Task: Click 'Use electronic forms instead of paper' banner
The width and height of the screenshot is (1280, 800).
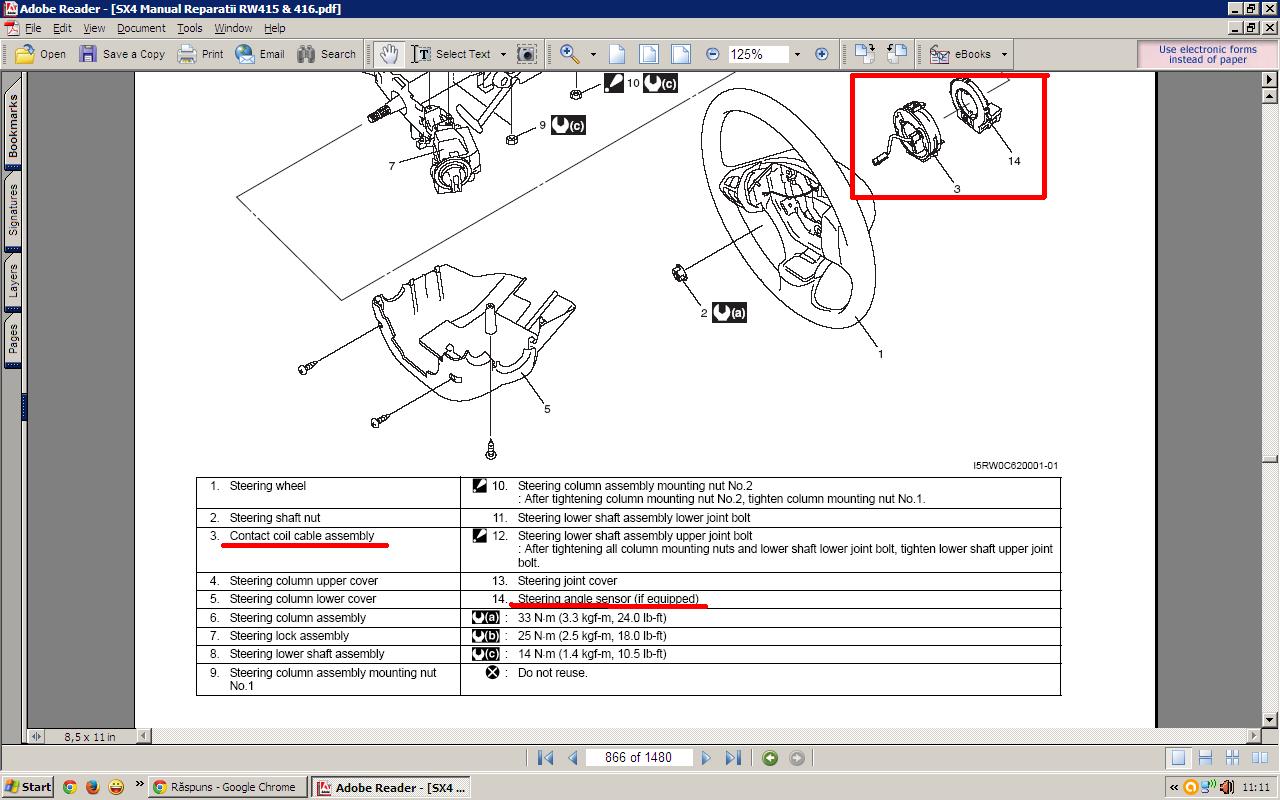Action: [x=1208, y=54]
